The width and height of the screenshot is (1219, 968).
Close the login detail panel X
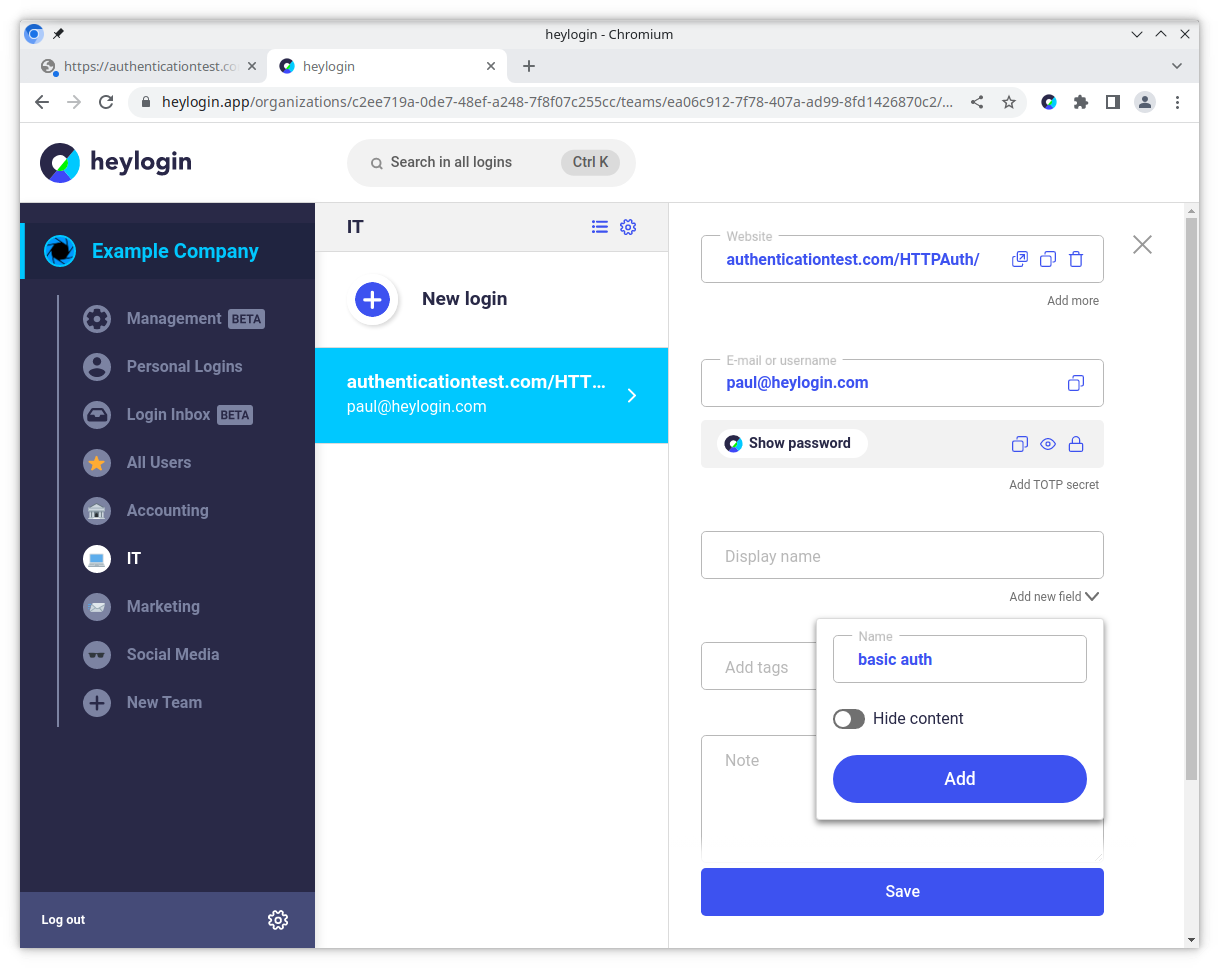coord(1142,245)
